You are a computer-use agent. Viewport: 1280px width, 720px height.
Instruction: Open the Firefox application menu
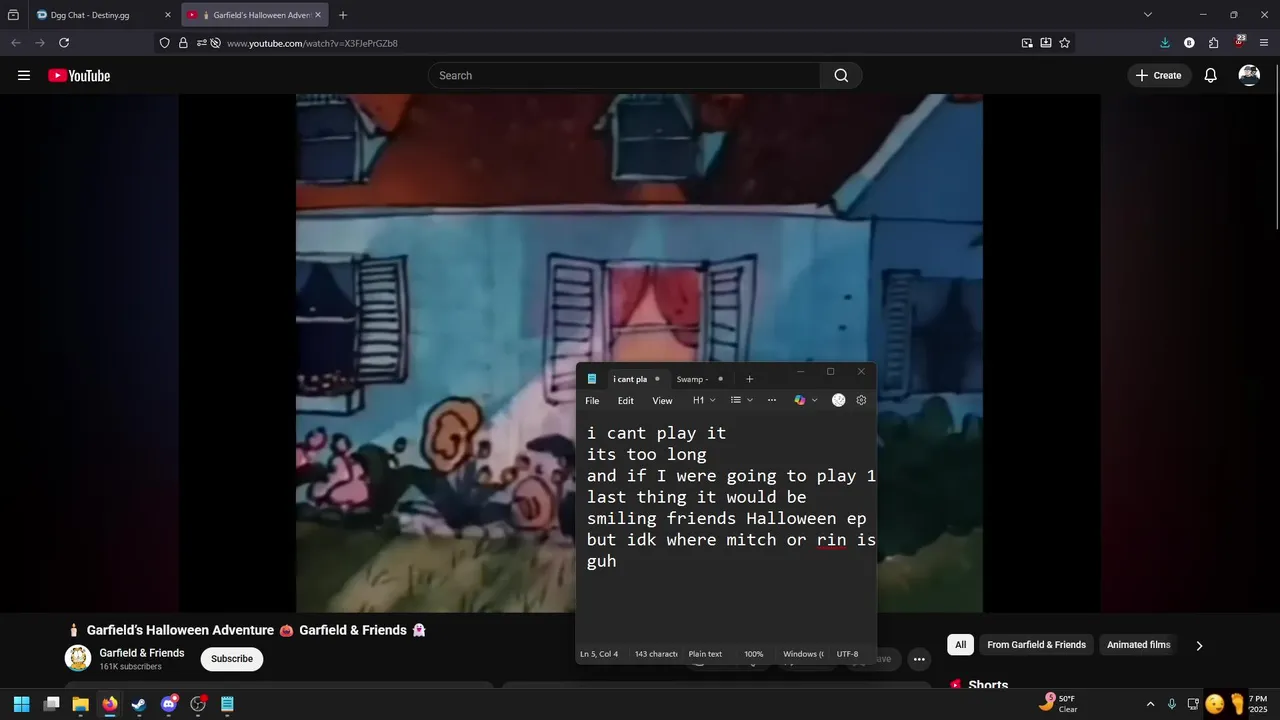click(x=1264, y=43)
